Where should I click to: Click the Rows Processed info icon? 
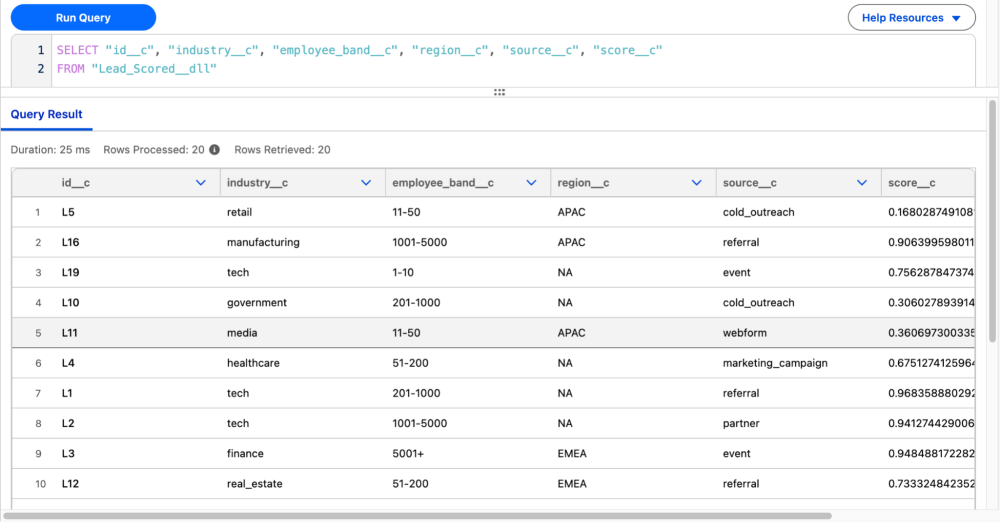(x=214, y=149)
